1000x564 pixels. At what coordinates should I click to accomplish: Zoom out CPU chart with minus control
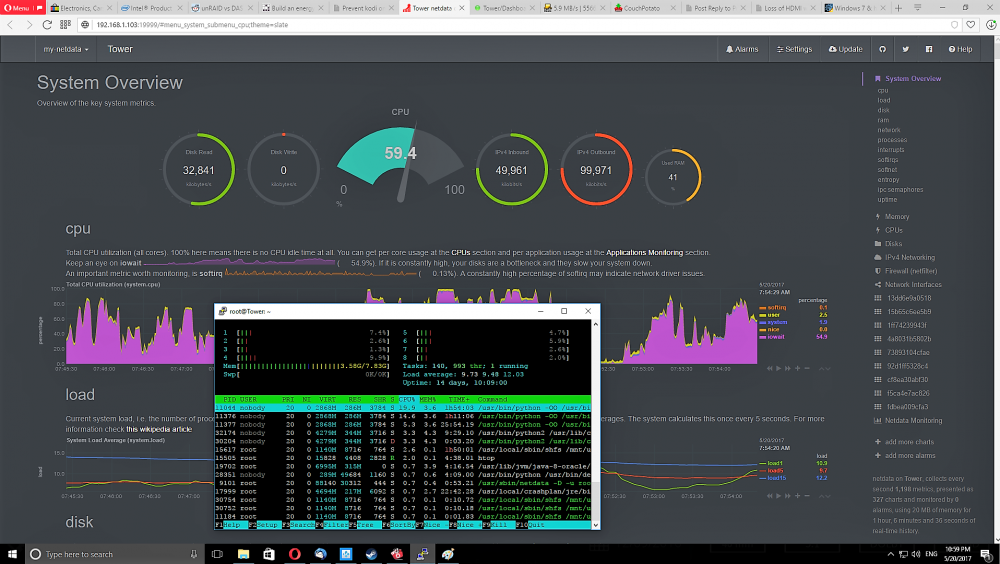pyautogui.click(x=807, y=369)
